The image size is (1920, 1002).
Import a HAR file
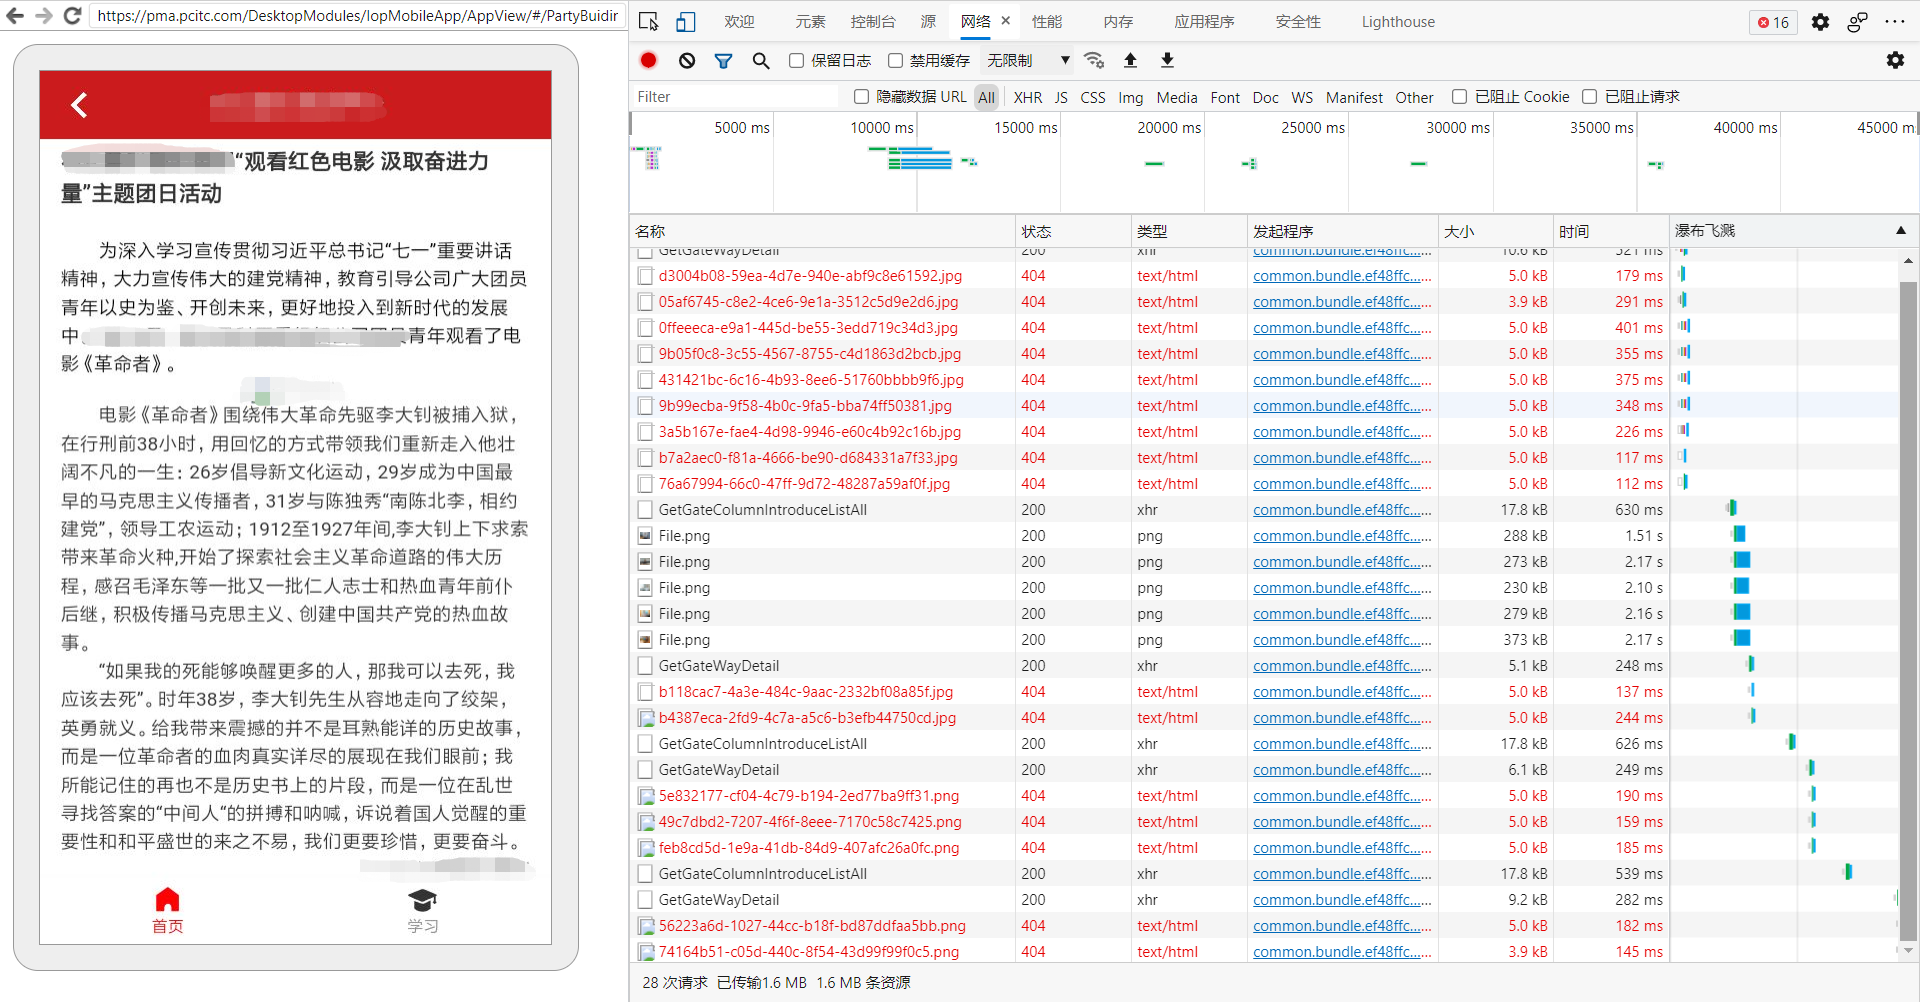click(x=1130, y=60)
